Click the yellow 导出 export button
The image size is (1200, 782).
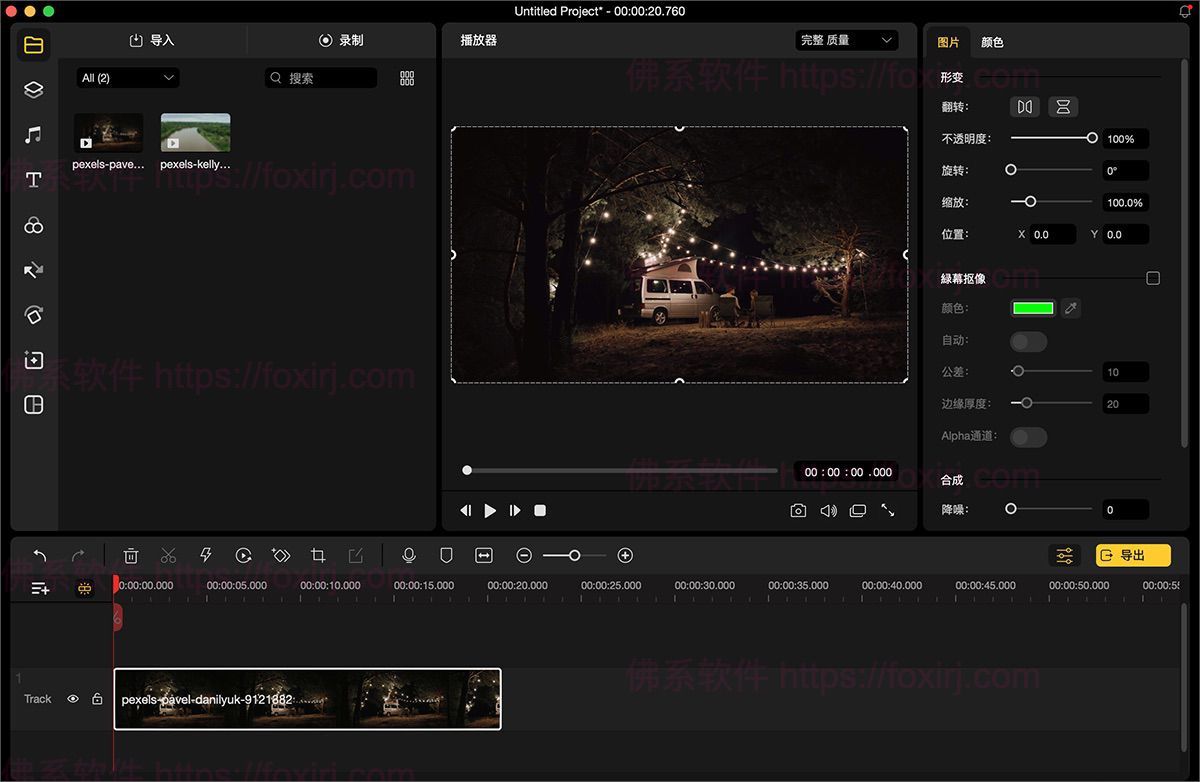click(x=1133, y=555)
